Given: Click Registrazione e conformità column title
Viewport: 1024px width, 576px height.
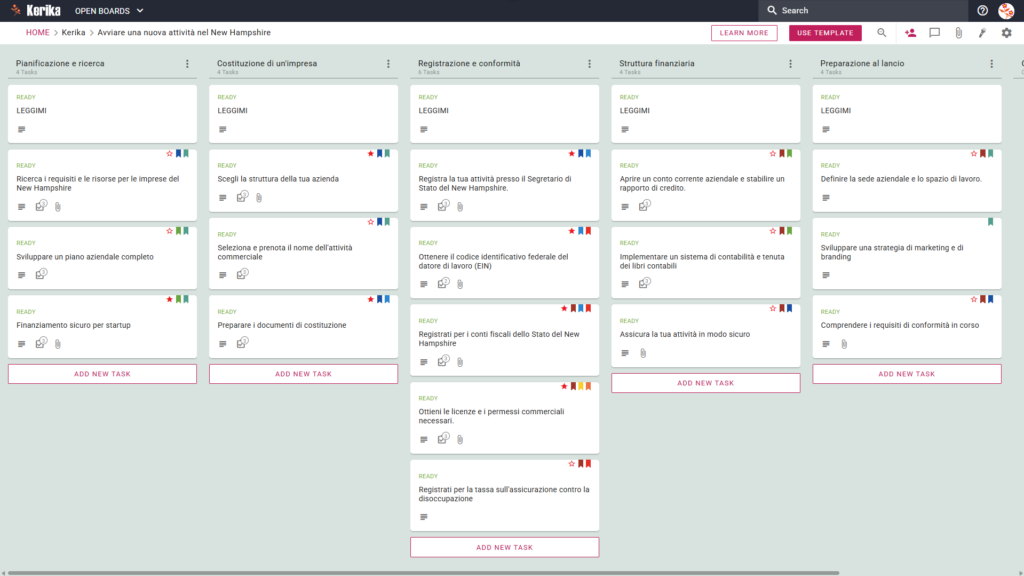Looking at the screenshot, I should click(469, 63).
